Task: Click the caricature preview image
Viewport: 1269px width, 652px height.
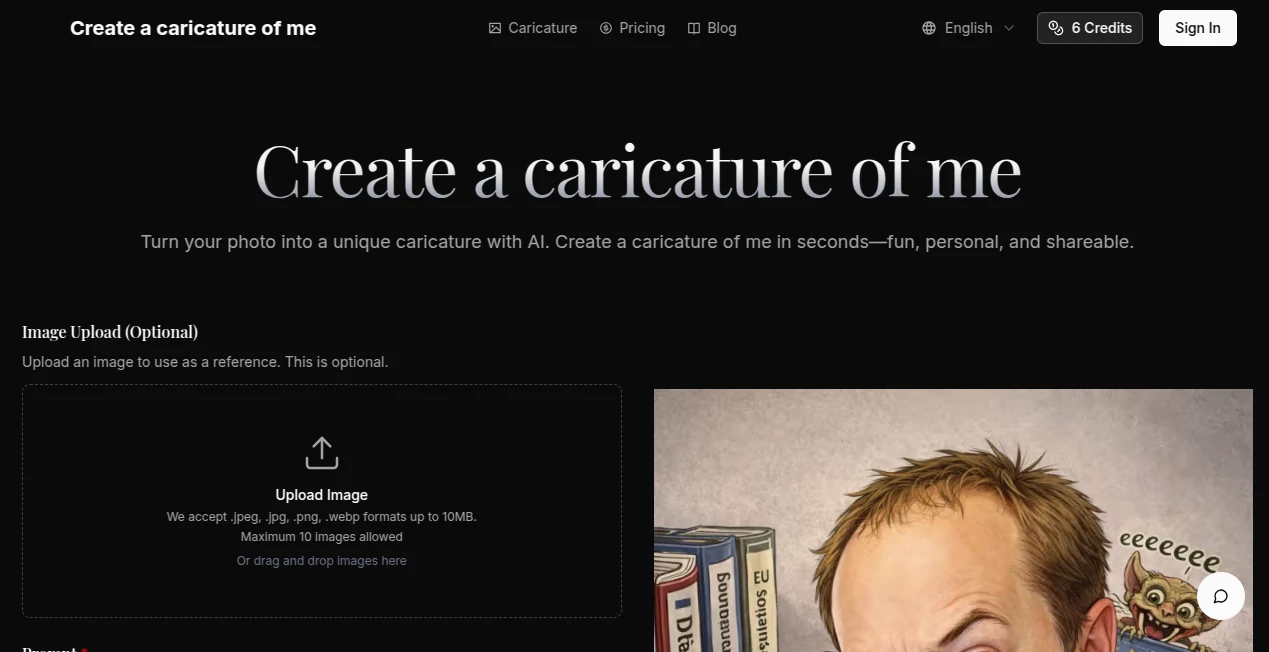Action: pos(952,520)
